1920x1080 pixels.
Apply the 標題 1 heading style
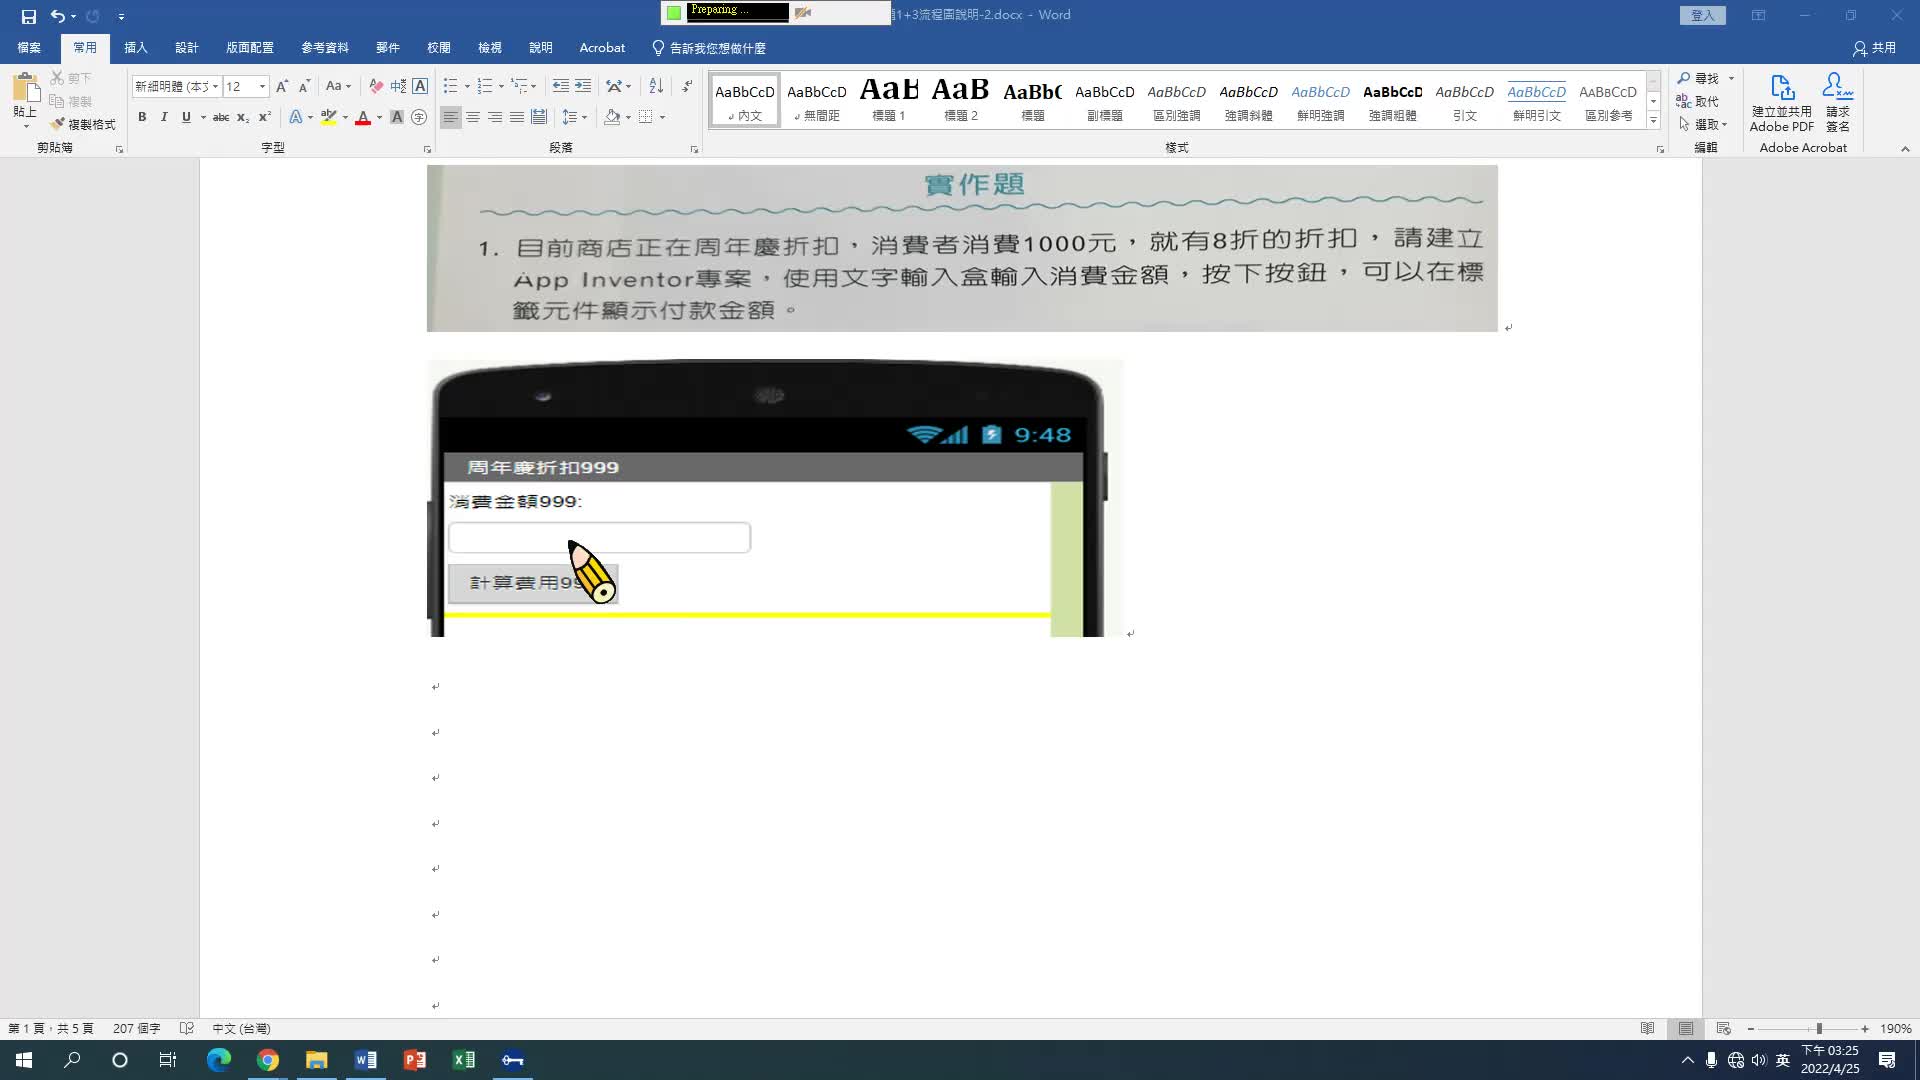point(888,100)
